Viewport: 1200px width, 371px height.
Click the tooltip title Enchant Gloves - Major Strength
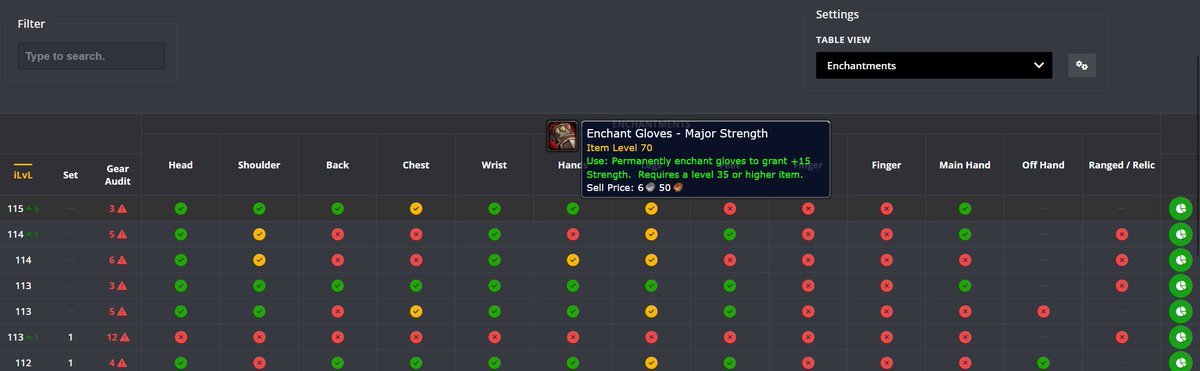coord(677,133)
